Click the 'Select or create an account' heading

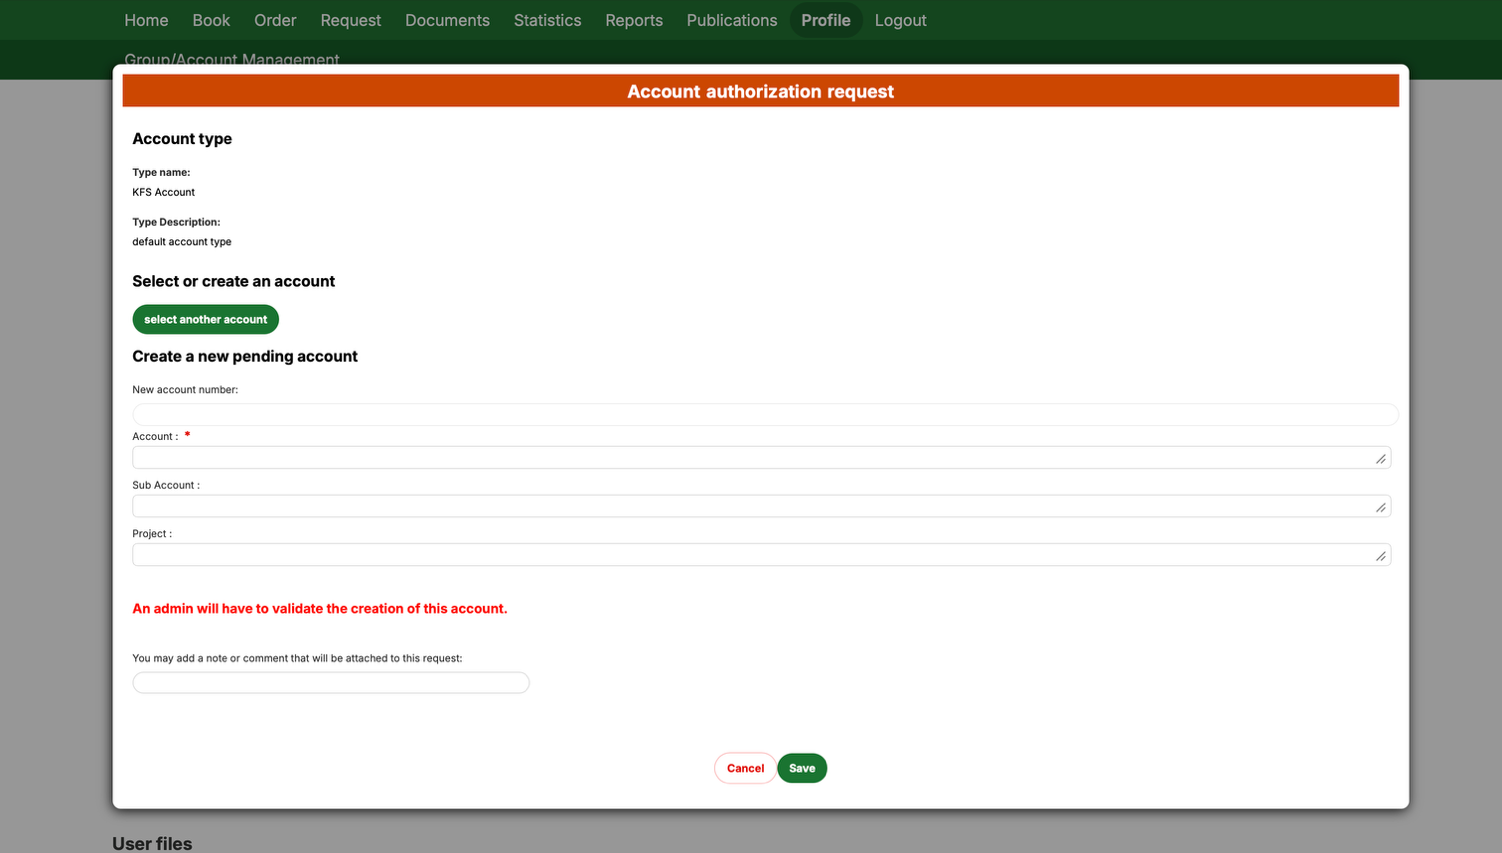pyautogui.click(x=233, y=281)
